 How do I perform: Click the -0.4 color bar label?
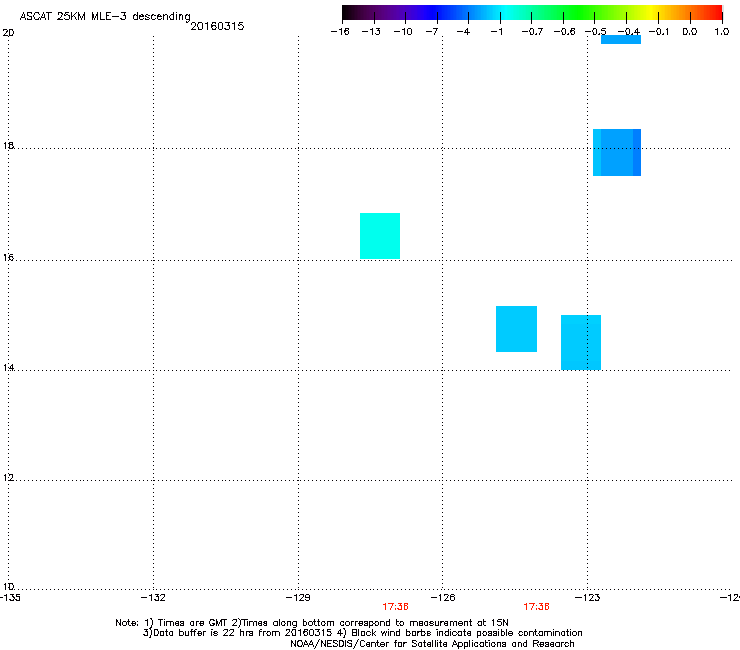click(629, 32)
